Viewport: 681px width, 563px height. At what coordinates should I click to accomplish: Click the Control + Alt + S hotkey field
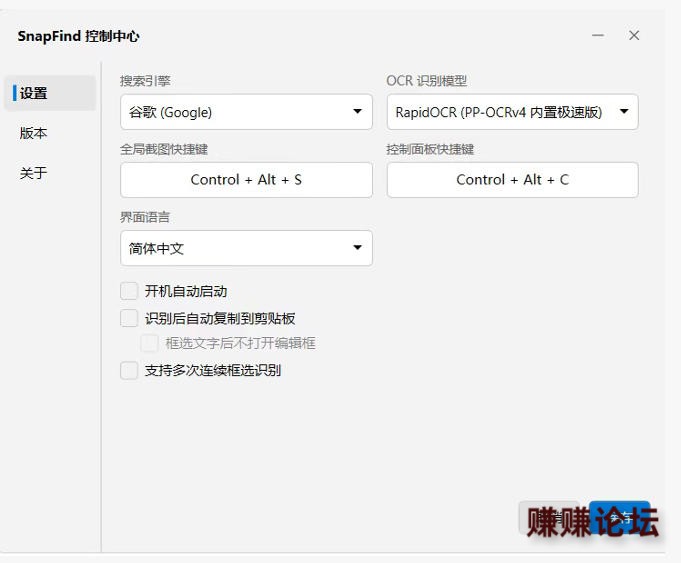[x=246, y=180]
